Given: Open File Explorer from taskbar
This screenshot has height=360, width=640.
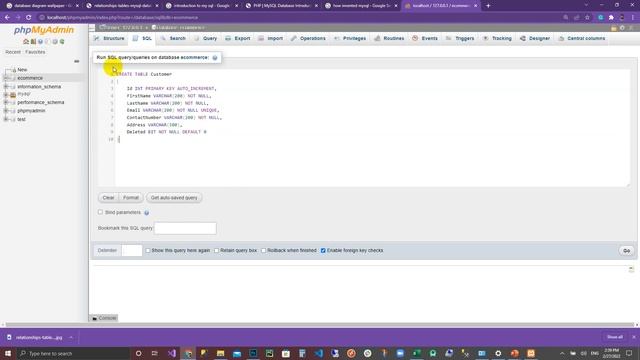Looking at the screenshot, I should (x=220, y=353).
